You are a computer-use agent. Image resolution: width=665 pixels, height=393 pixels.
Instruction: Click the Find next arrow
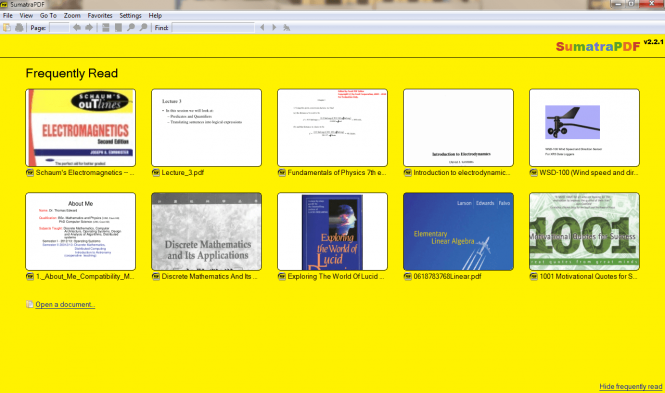pyautogui.click(x=274, y=28)
